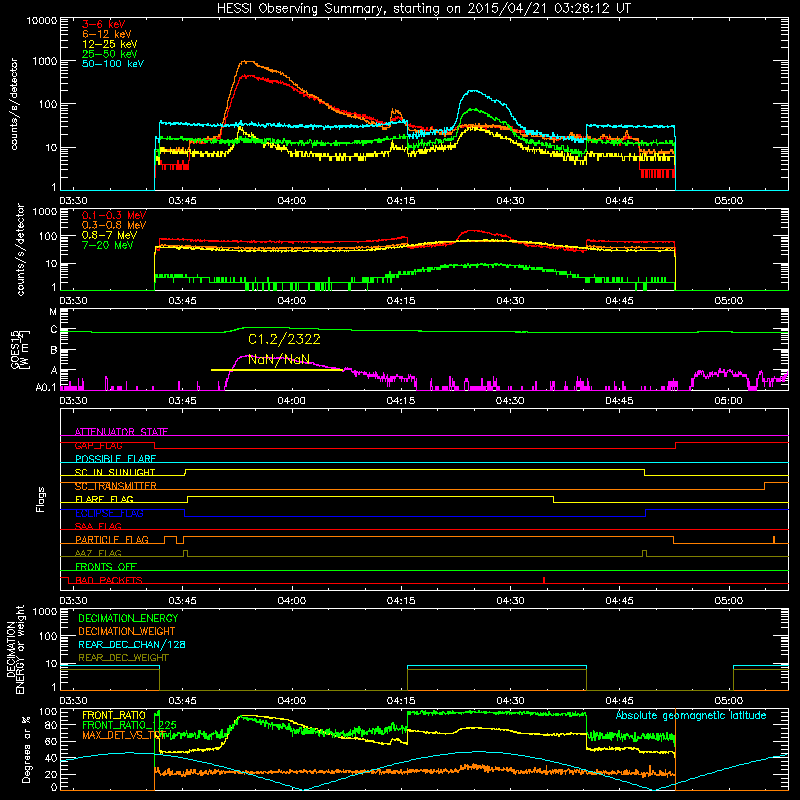Click the ATTENUATOR_STATE flag label
Viewport: 800px width, 800px height.
pyautogui.click(x=121, y=432)
